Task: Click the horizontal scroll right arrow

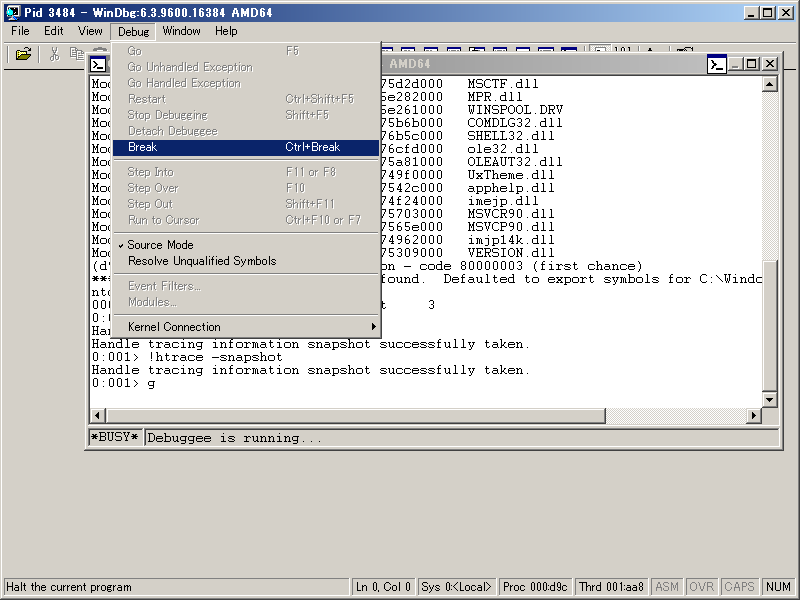Action: (753, 416)
